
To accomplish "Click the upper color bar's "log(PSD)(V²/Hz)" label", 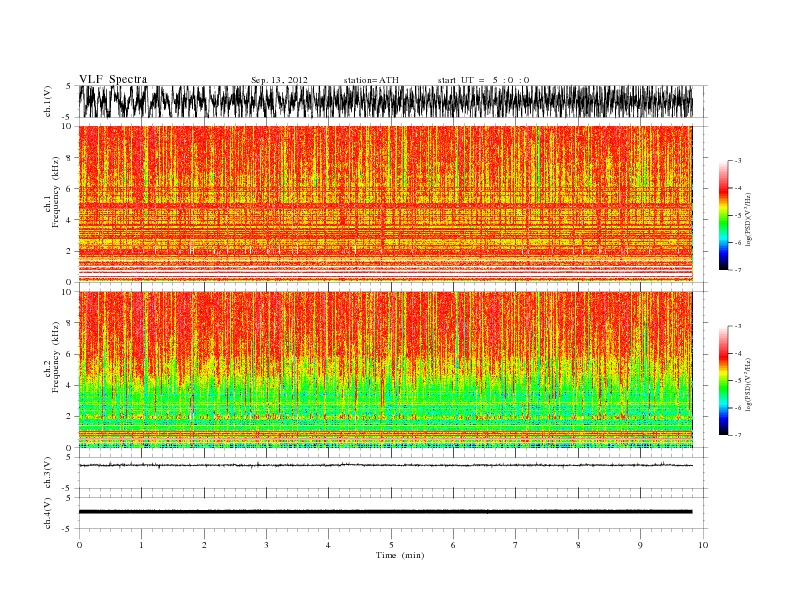I will [x=749, y=219].
